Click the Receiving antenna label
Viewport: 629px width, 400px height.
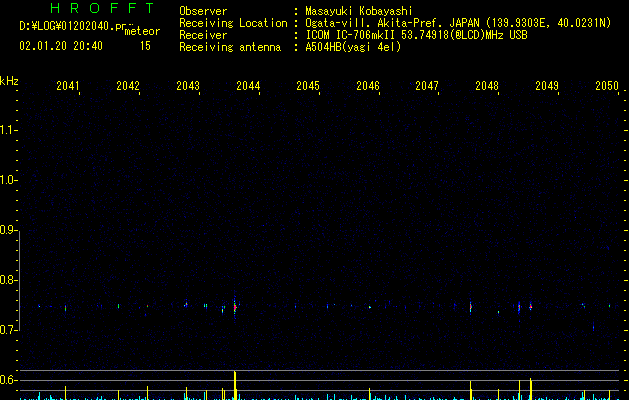[x=230, y=47]
